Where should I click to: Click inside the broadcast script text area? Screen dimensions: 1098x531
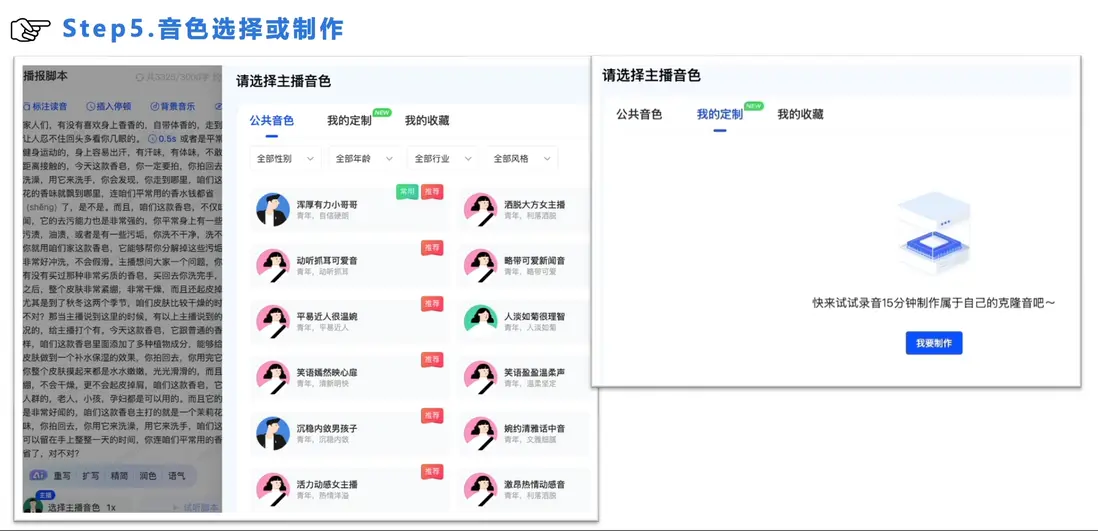[123, 289]
